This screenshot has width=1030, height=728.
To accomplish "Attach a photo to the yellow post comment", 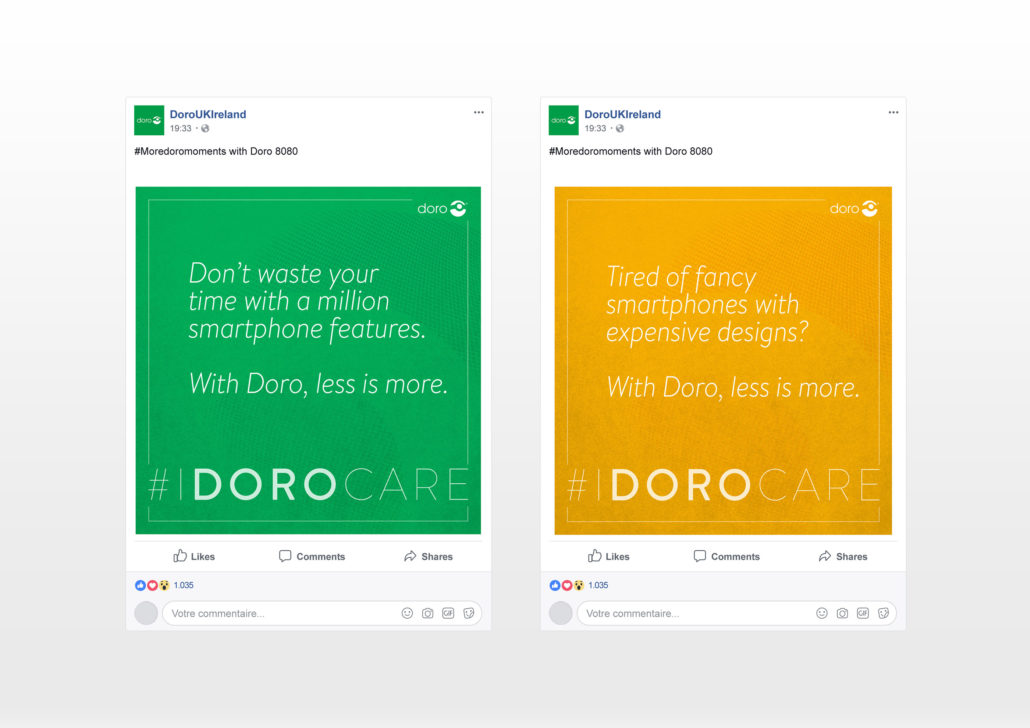I will point(842,613).
